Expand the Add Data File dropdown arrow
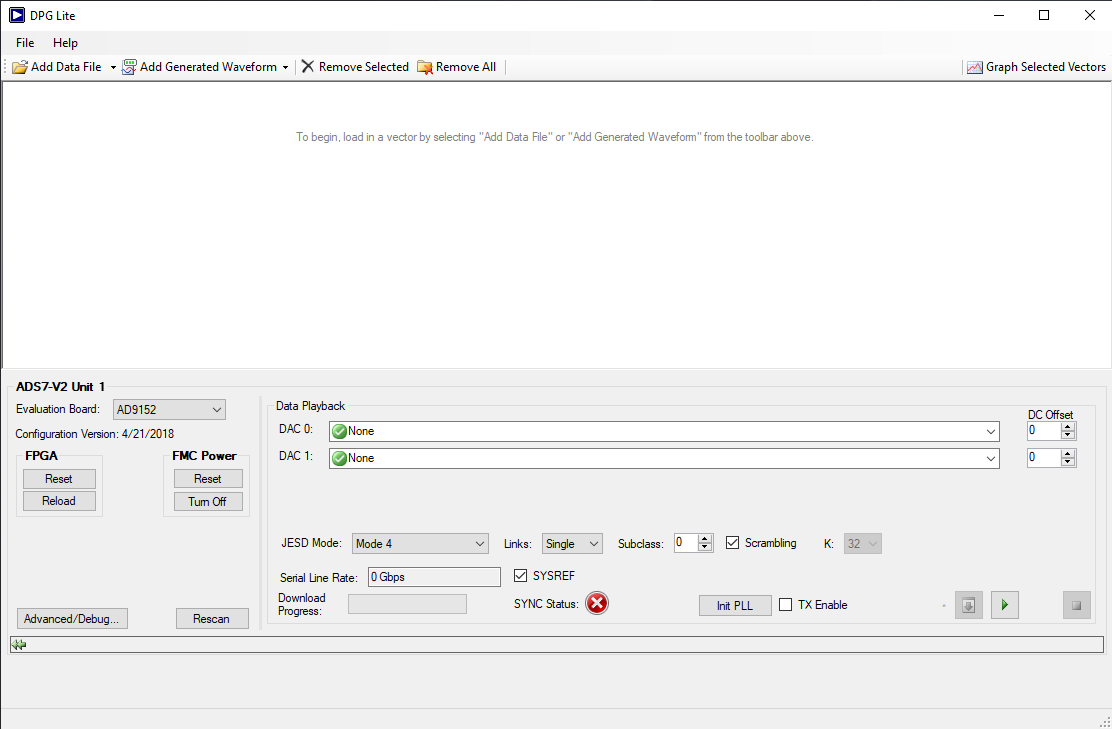The image size is (1112, 729). 113,67
